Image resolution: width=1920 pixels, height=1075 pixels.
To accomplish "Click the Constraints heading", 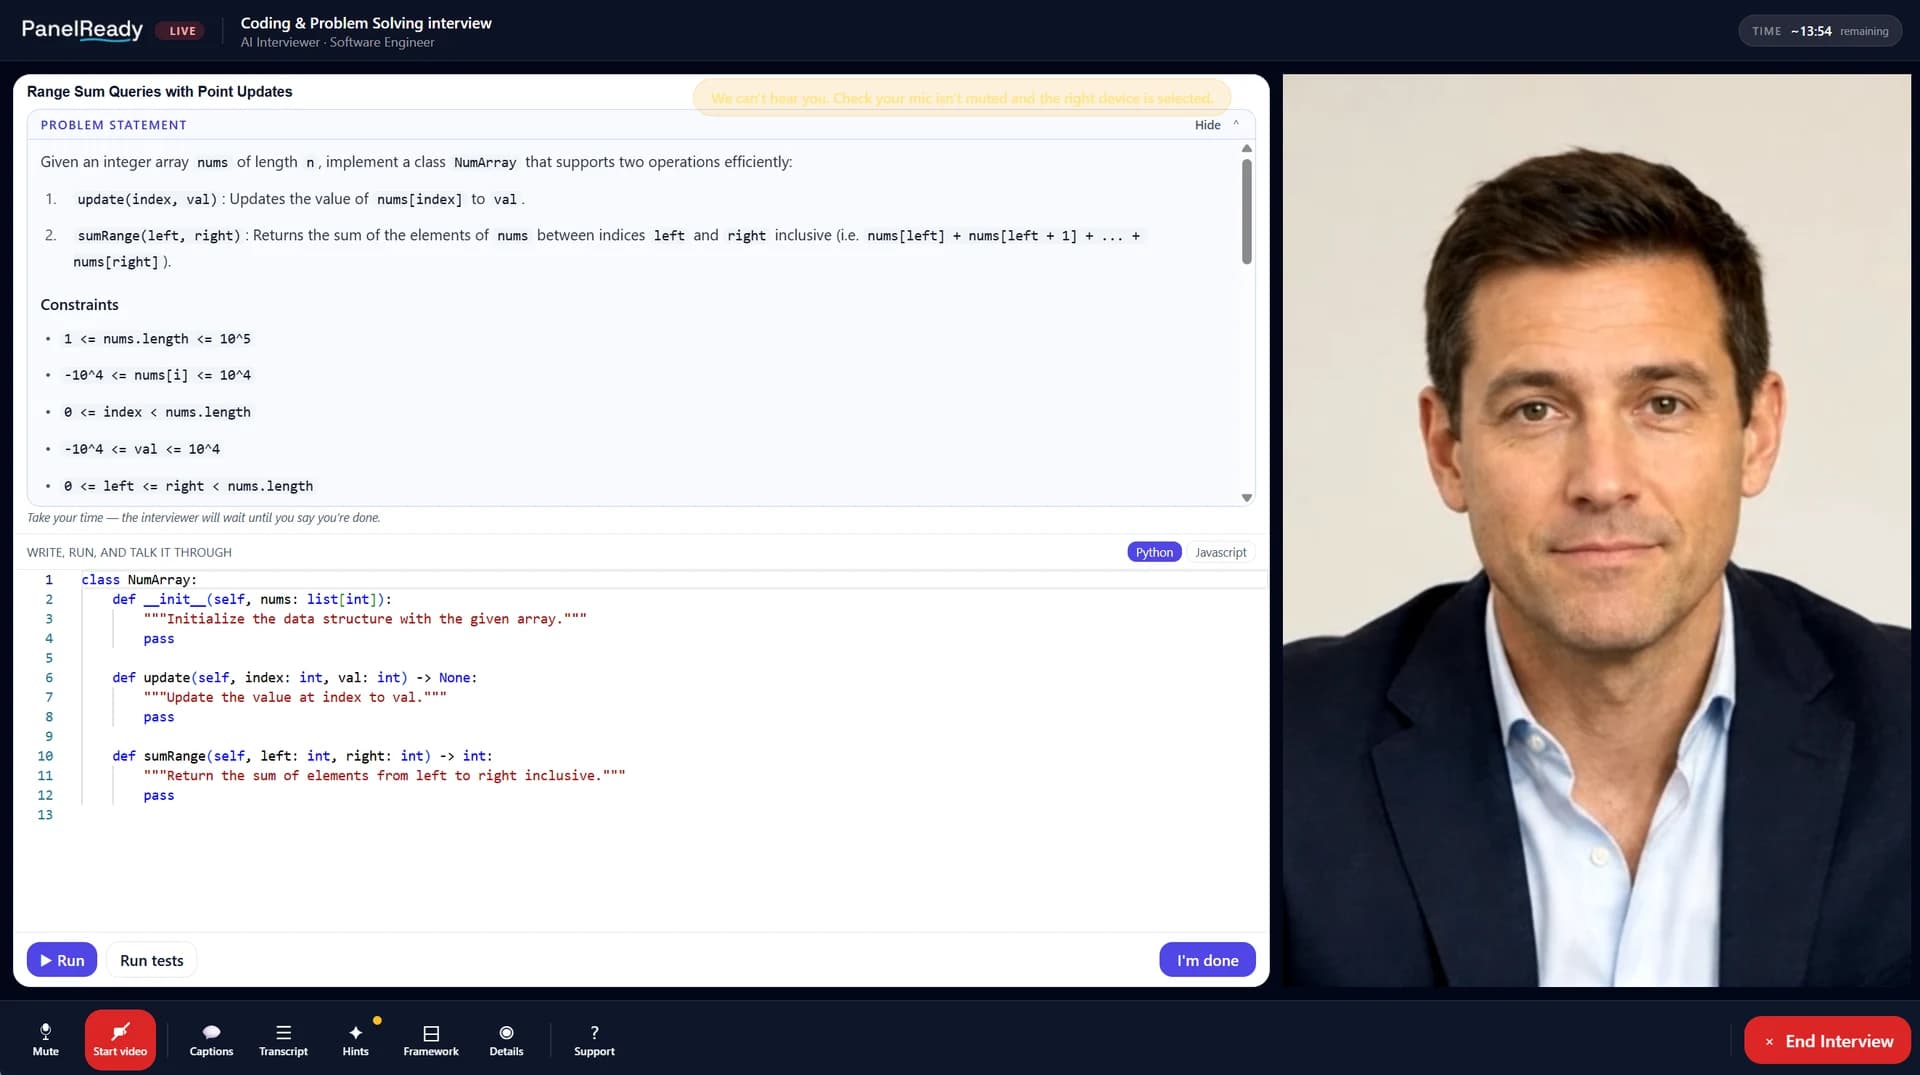I will tap(79, 305).
